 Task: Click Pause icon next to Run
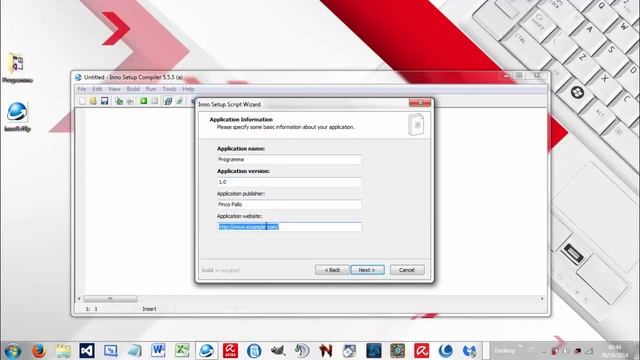[155, 101]
